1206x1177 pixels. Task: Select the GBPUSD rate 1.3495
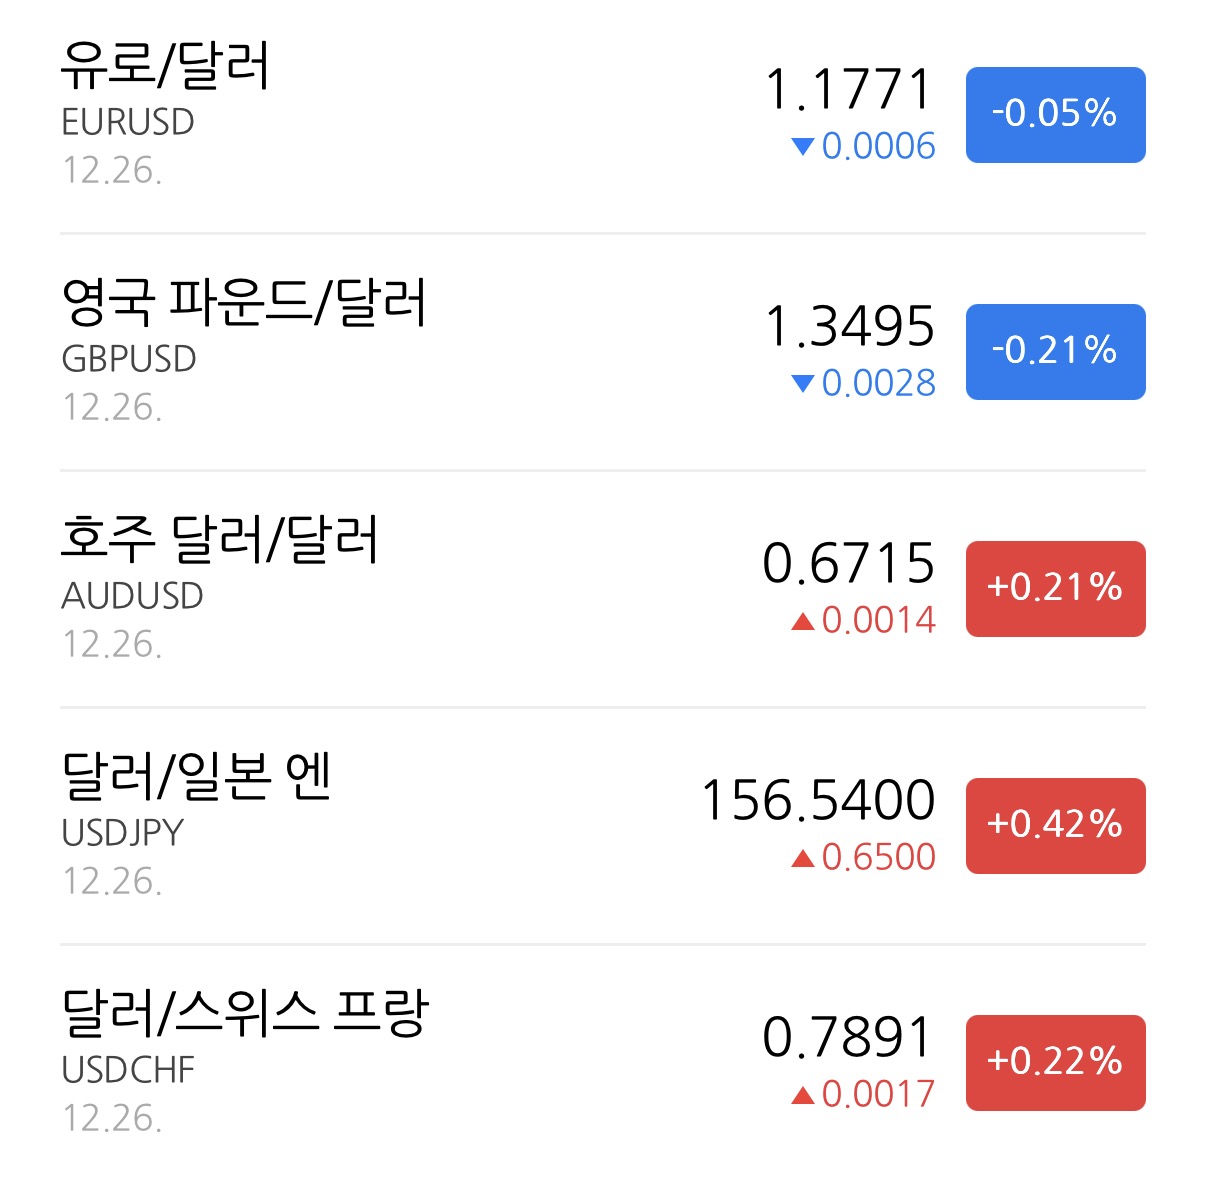coord(849,327)
